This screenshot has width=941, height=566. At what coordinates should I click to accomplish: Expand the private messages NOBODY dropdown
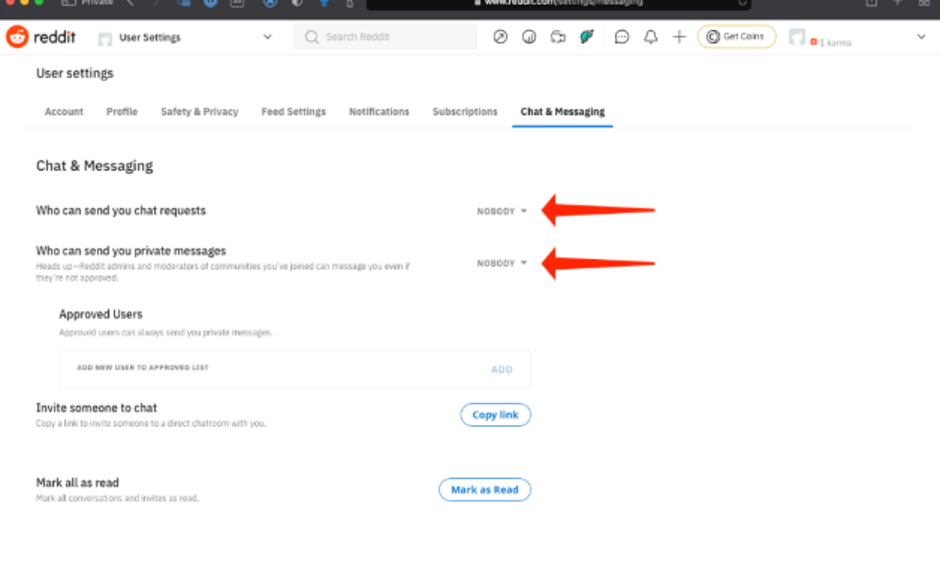click(x=502, y=263)
